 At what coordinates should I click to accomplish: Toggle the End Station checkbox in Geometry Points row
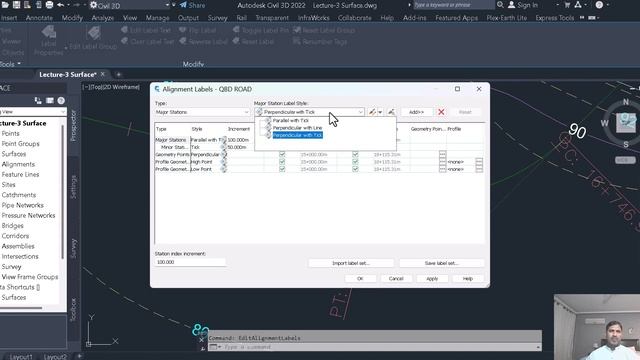[x=355, y=155]
